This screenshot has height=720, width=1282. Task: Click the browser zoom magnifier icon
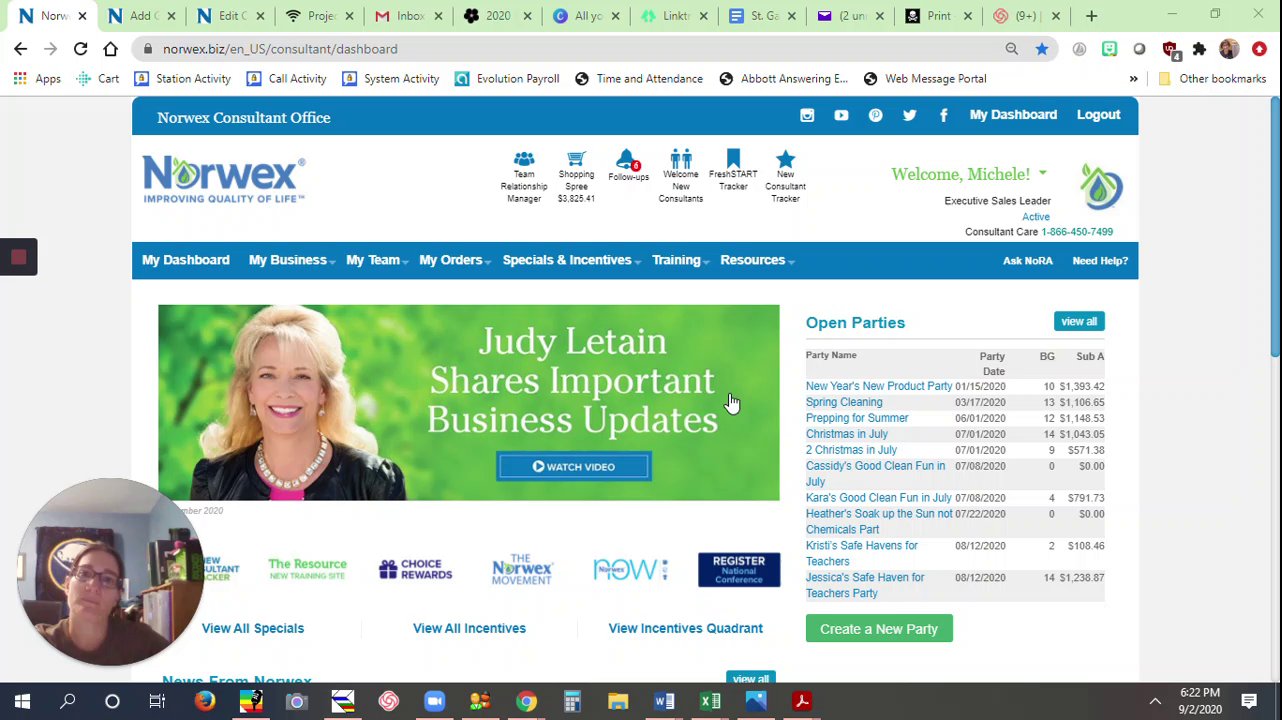tap(1012, 49)
